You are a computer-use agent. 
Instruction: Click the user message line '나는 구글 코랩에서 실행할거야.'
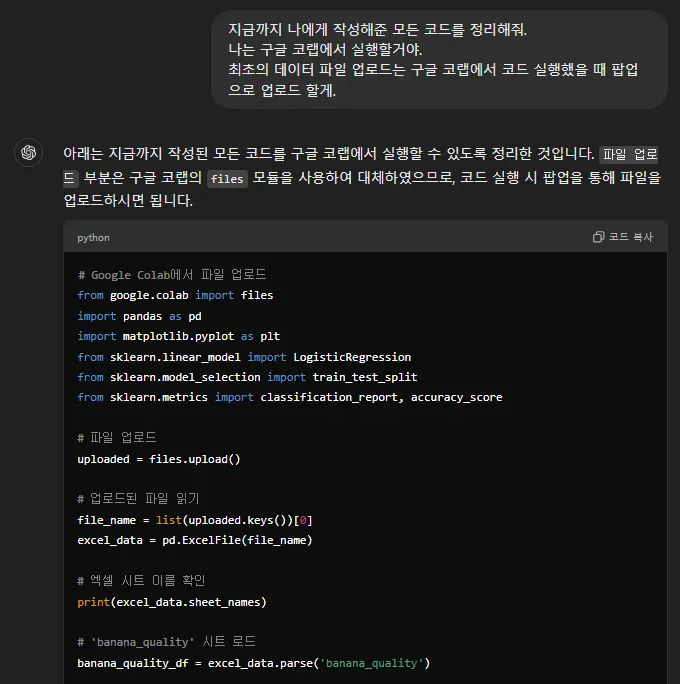click(325, 49)
